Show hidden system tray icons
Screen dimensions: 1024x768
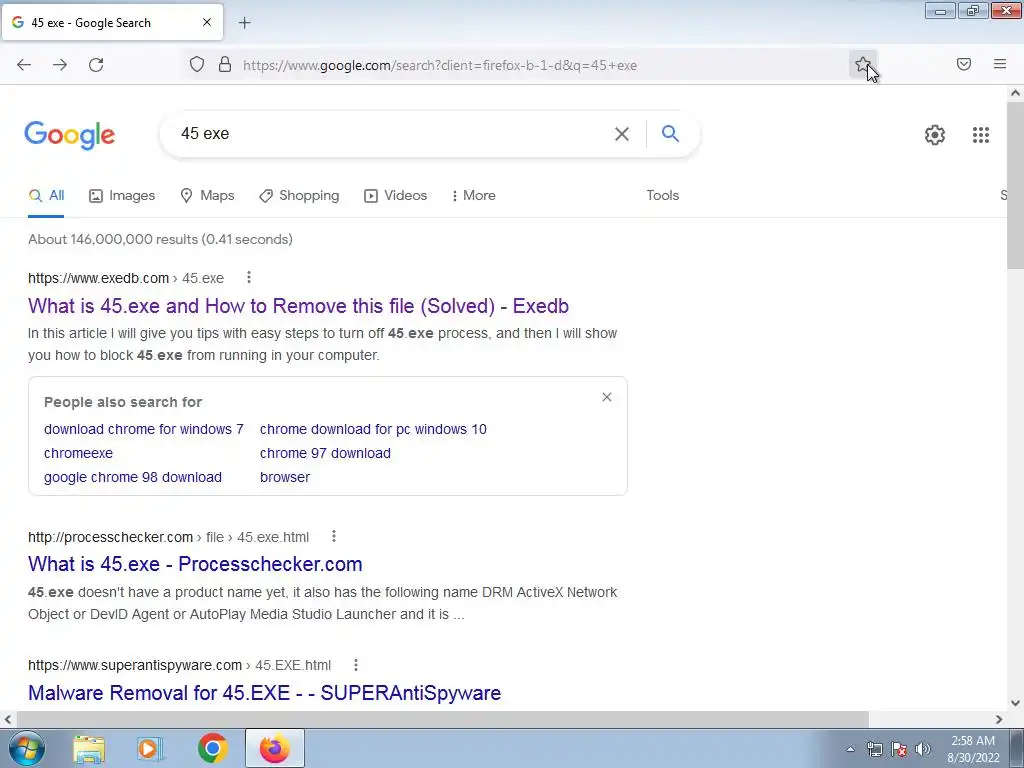(850, 749)
